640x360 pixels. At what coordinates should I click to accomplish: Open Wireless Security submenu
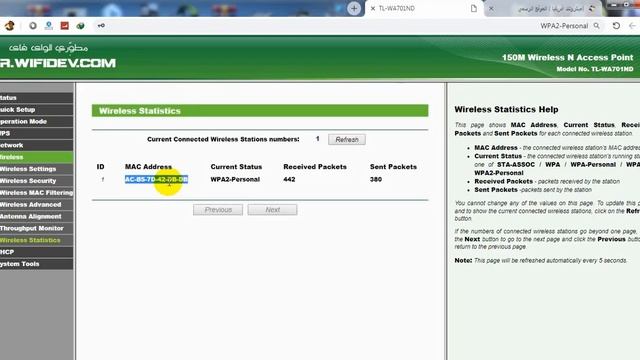[x=37, y=180]
